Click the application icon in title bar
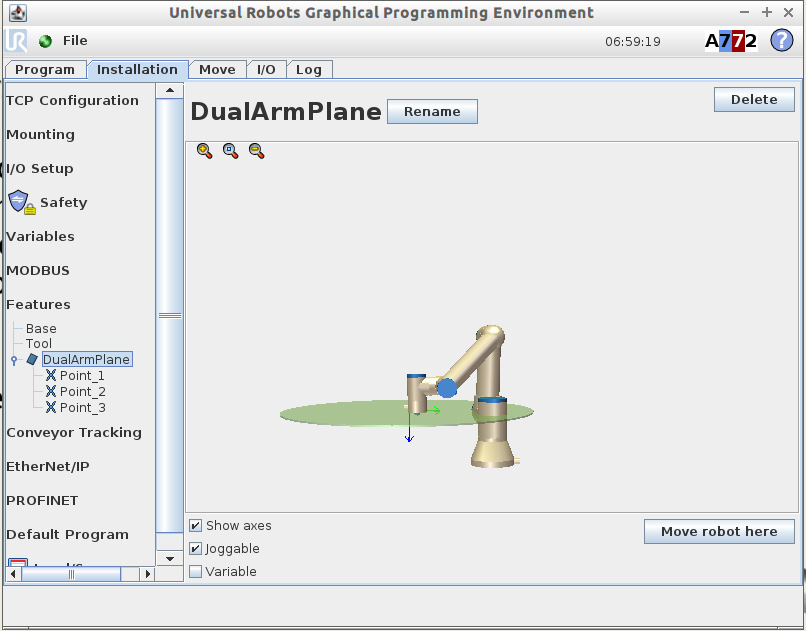 (x=18, y=12)
